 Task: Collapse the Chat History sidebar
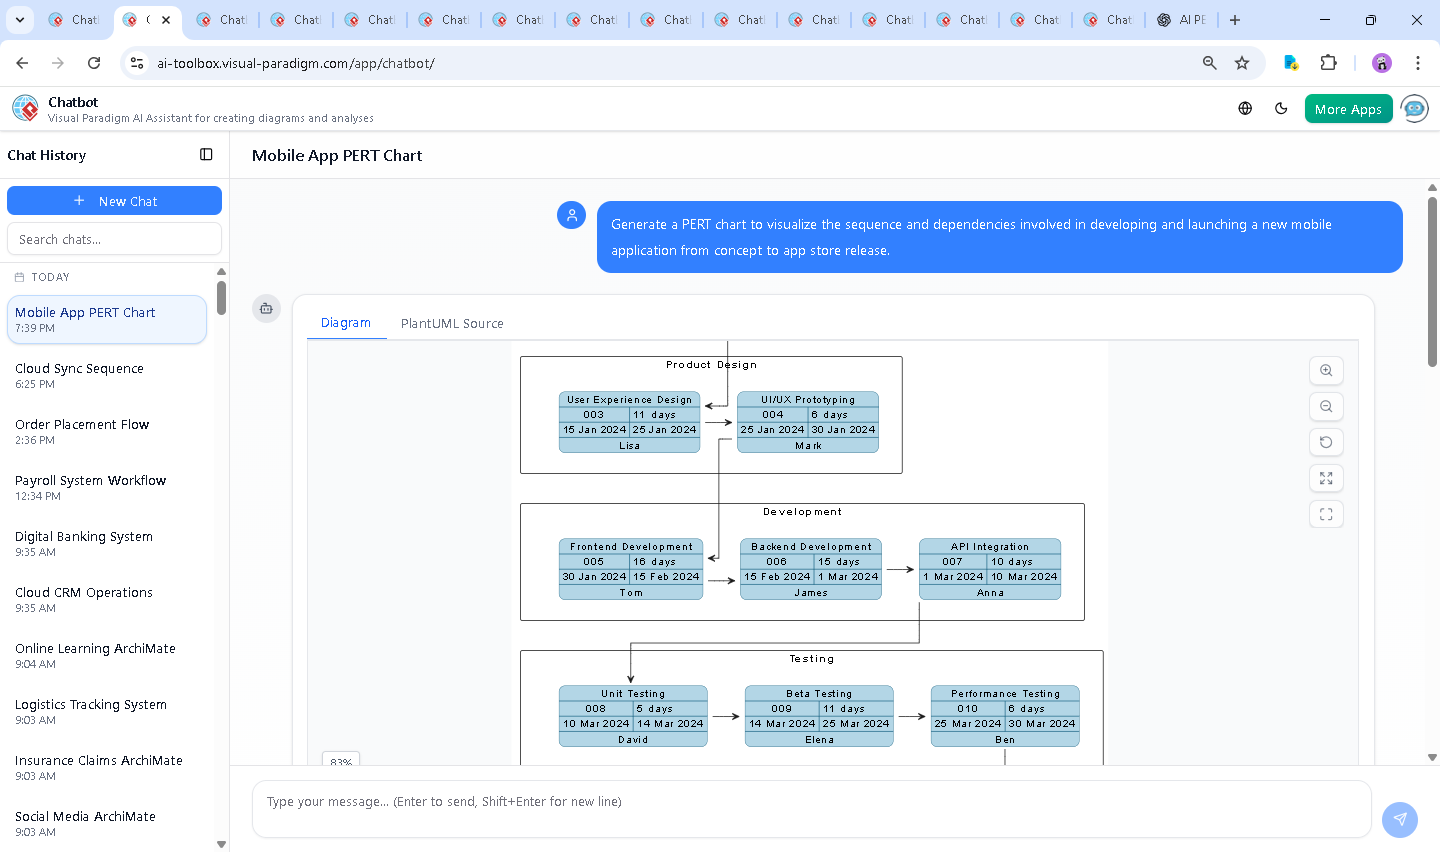(206, 155)
